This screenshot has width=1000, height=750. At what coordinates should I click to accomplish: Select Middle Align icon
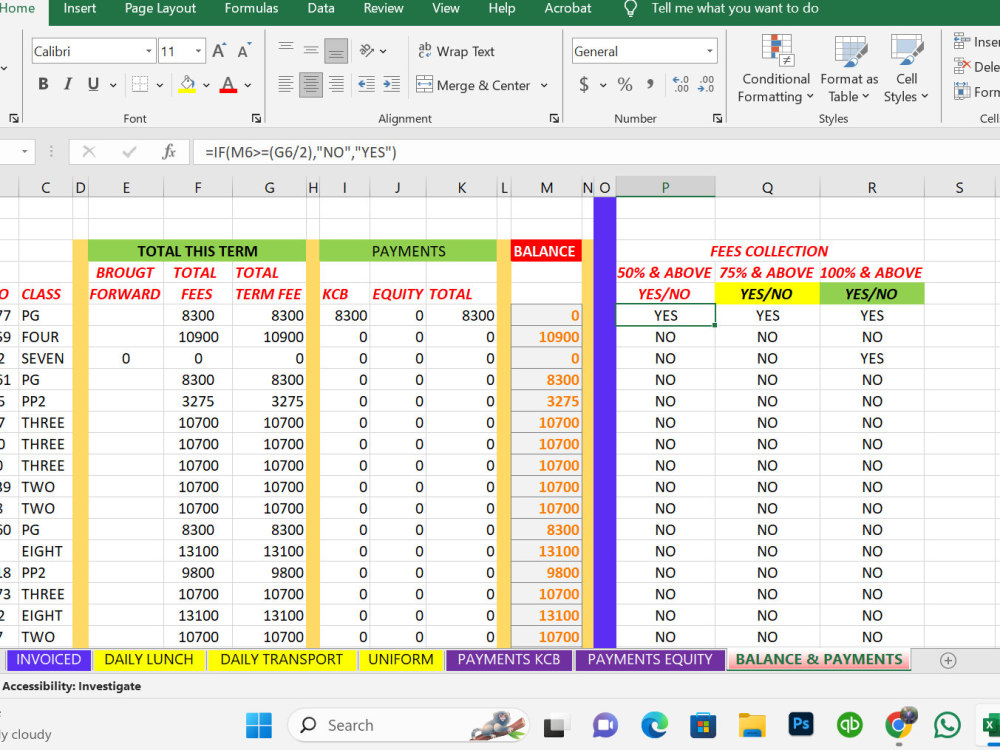[x=311, y=50]
